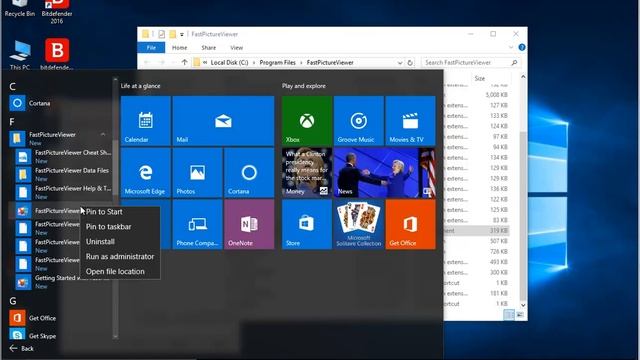Viewport: 640px width, 360px height.
Task: Click Up one level arrow in Explorer
Action: pyautogui.click(x=184, y=62)
